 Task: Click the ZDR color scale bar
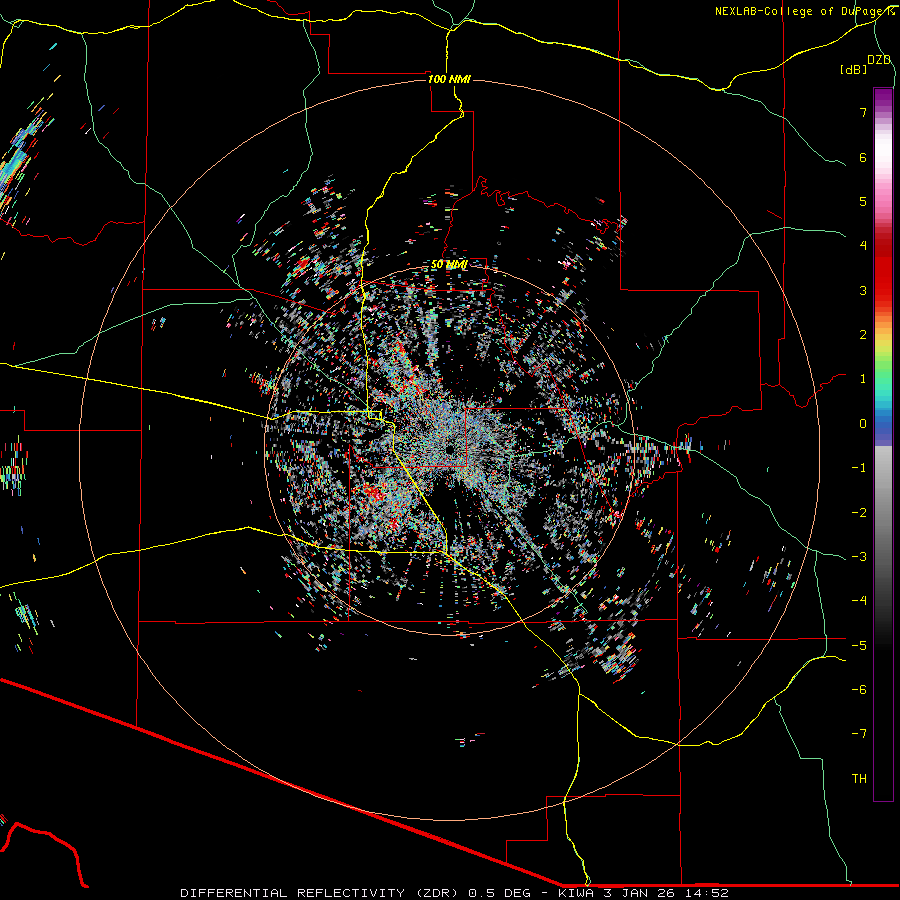pos(883,444)
